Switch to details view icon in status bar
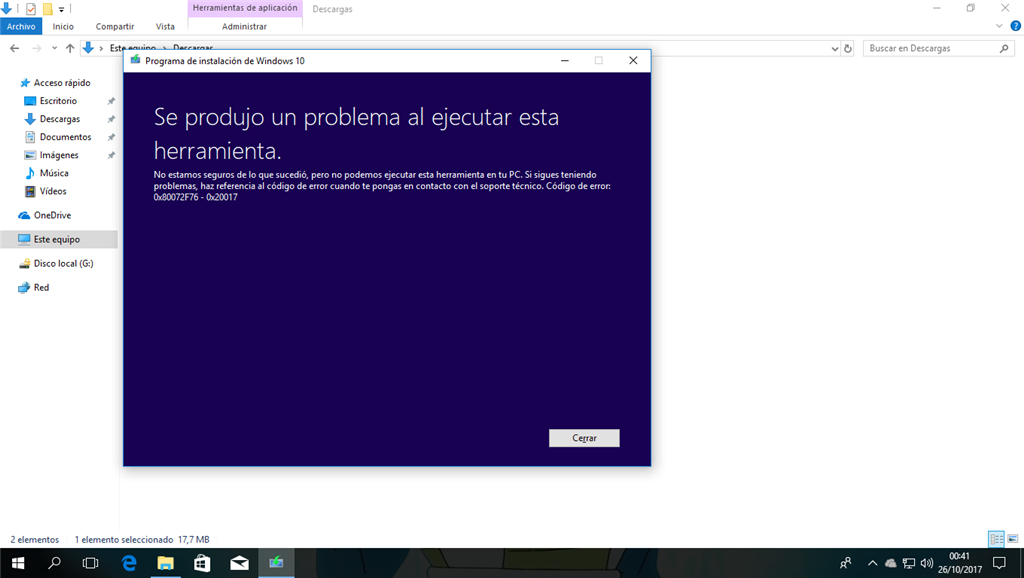The width and height of the screenshot is (1024, 578). pos(996,539)
